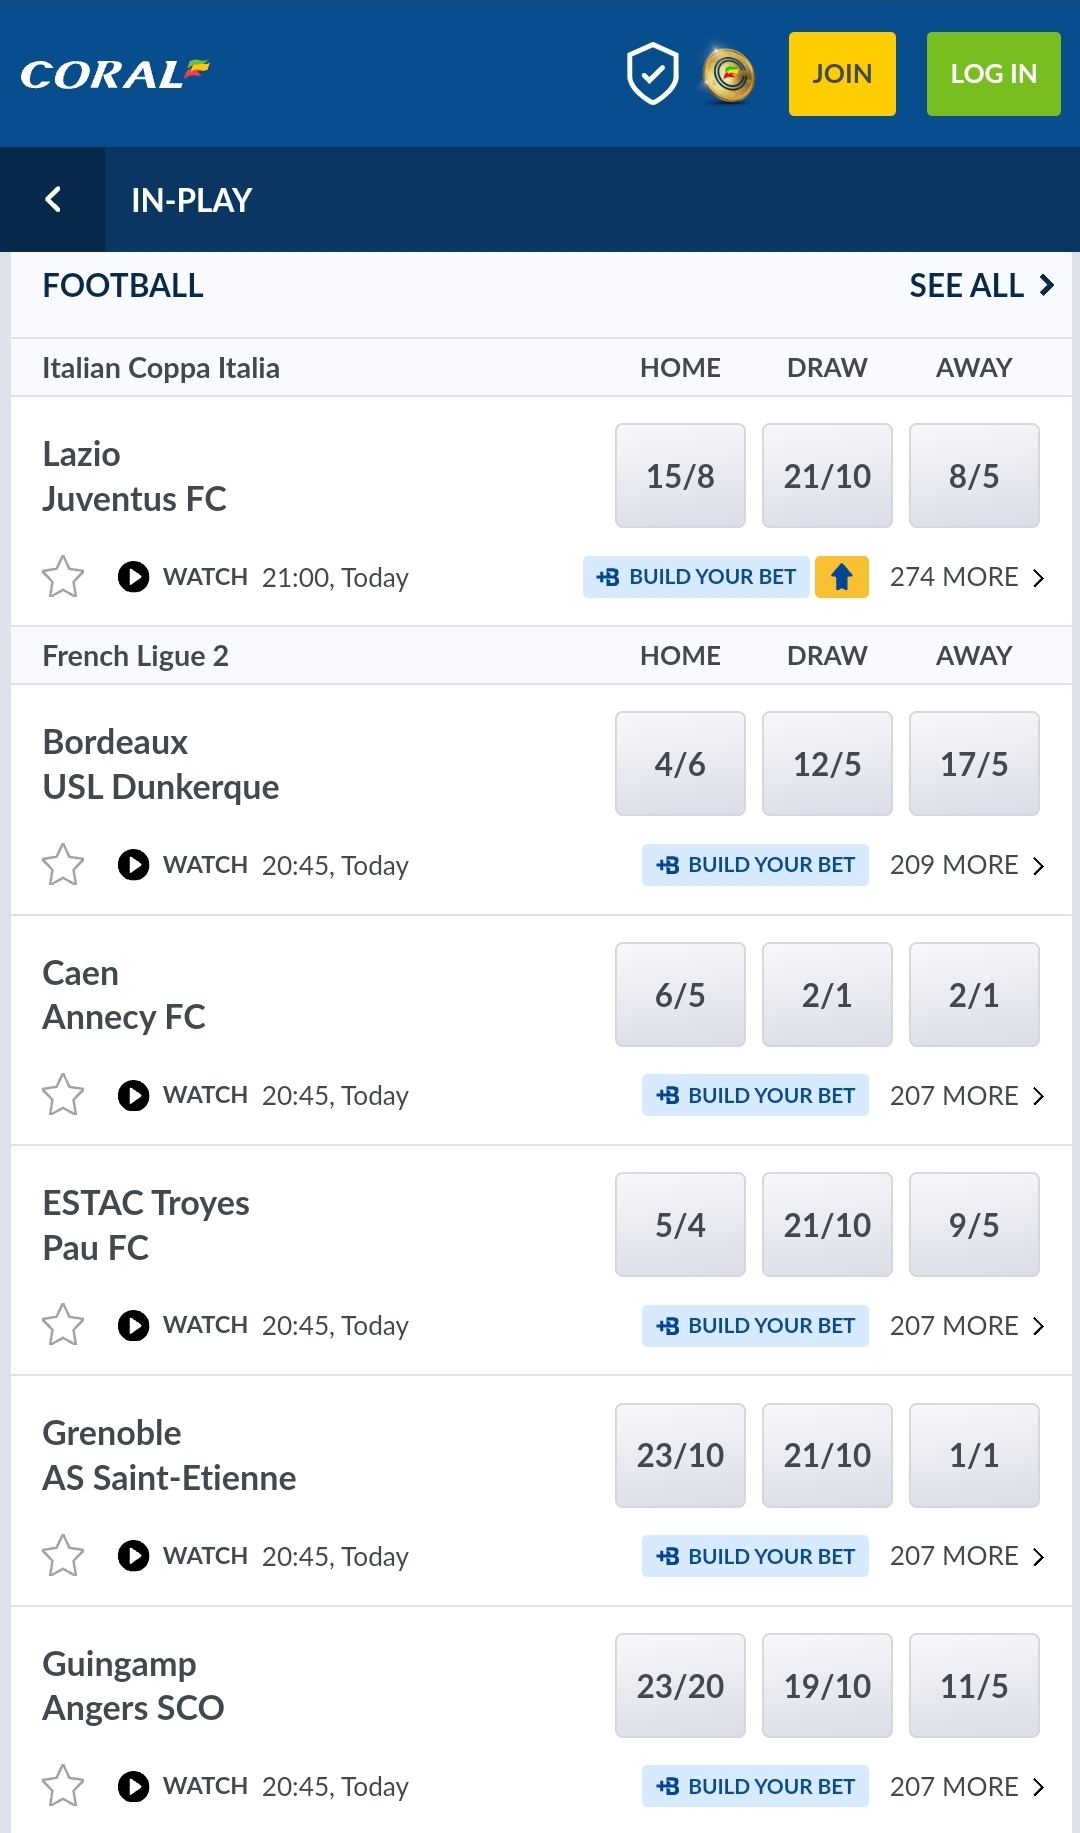Pick the 2/1 draw odds for Caen match
This screenshot has width=1080, height=1833.
click(827, 994)
